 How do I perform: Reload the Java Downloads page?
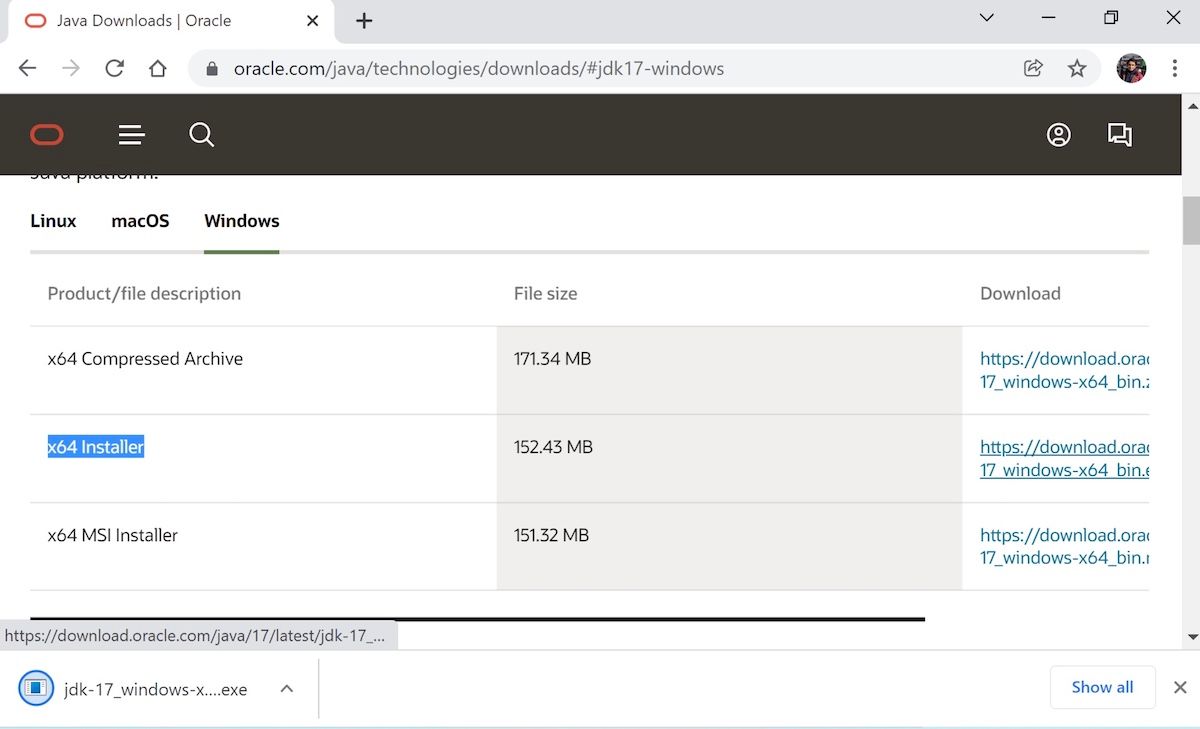114,68
